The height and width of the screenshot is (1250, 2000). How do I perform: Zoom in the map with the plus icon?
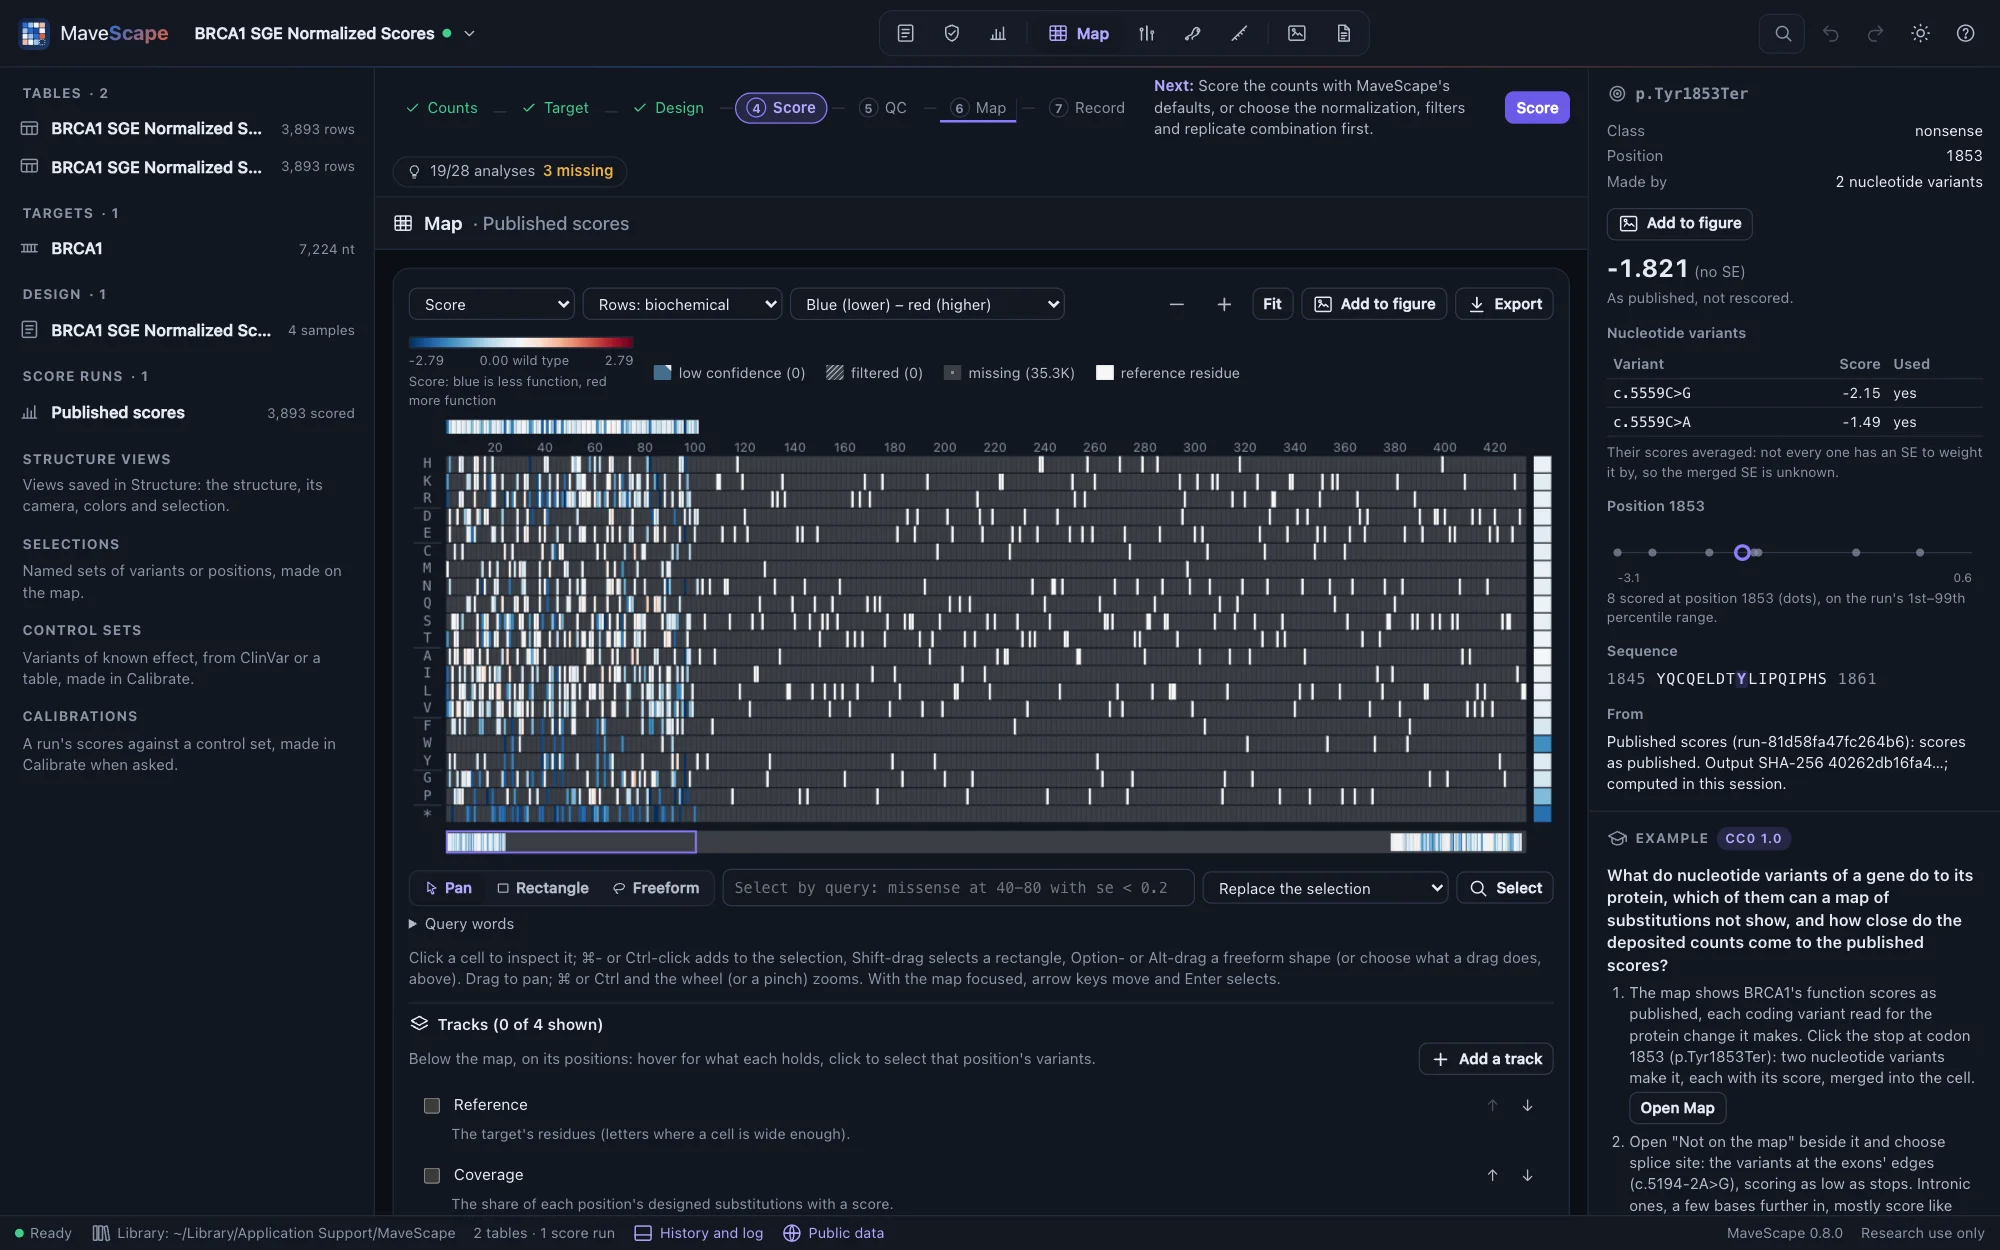click(x=1224, y=304)
